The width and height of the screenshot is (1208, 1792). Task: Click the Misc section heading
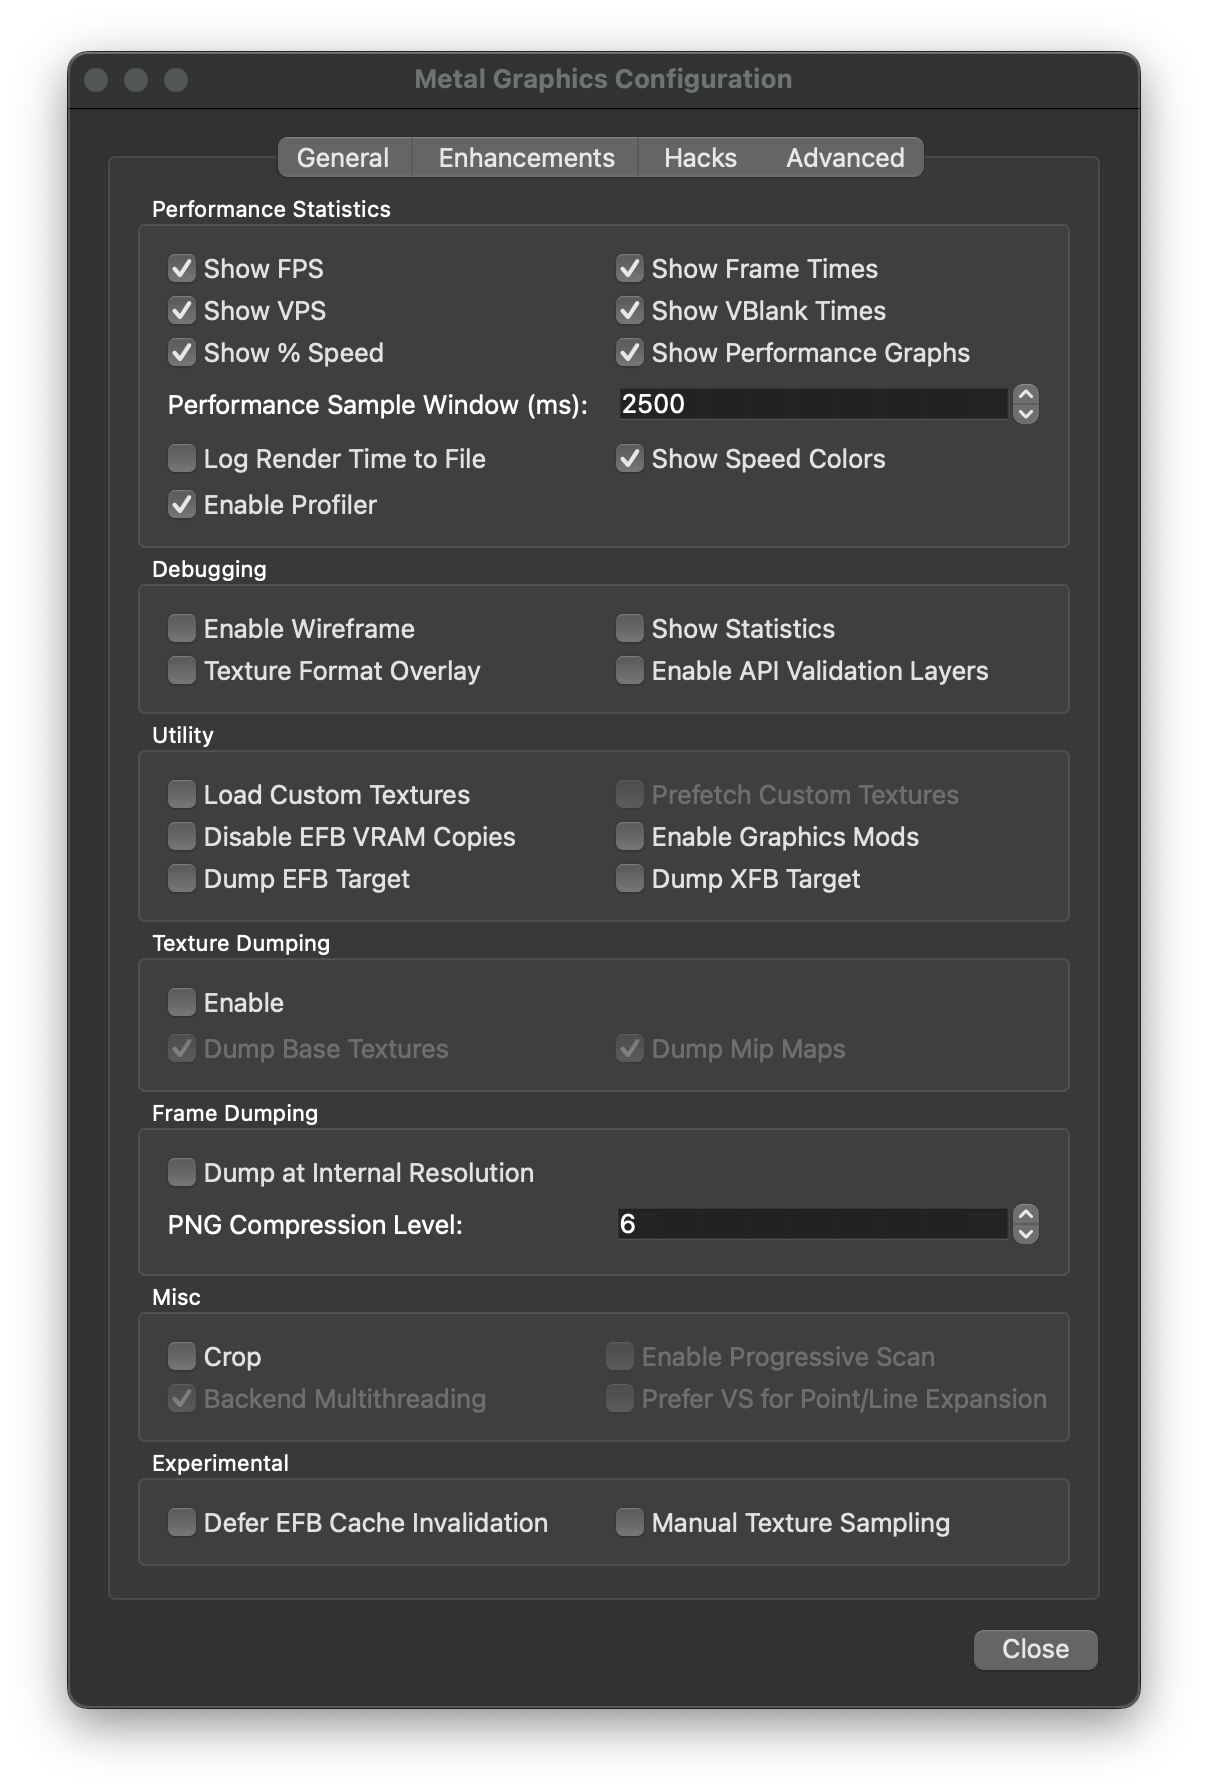pyautogui.click(x=176, y=1297)
